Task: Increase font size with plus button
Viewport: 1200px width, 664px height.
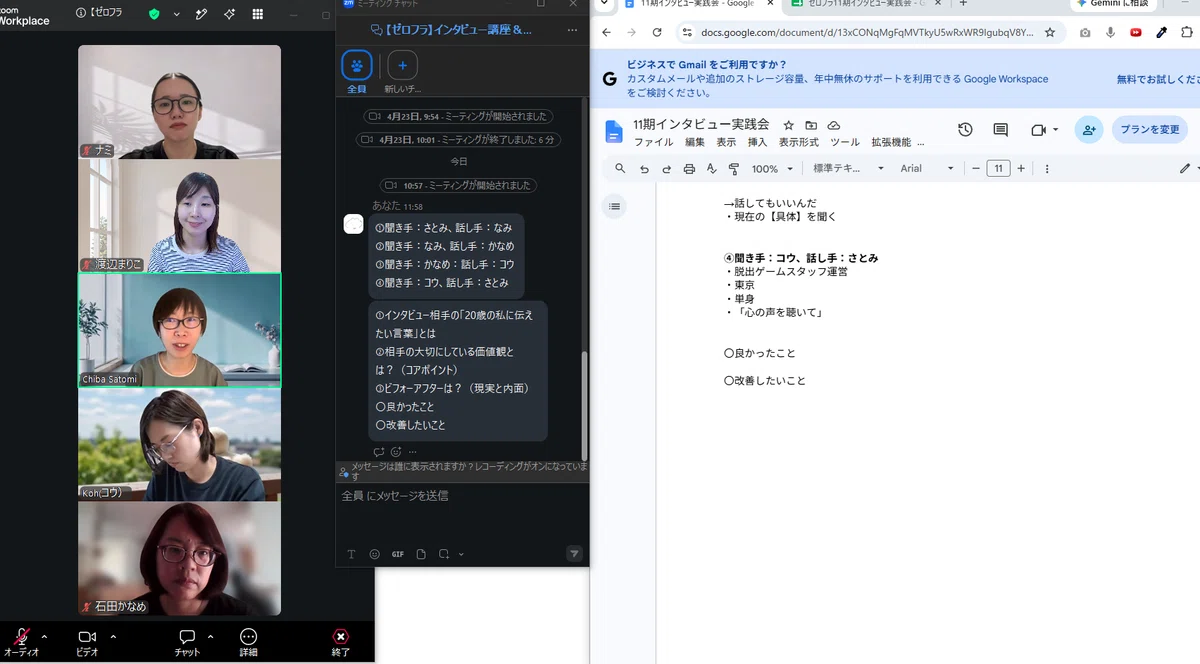Action: click(x=1021, y=169)
